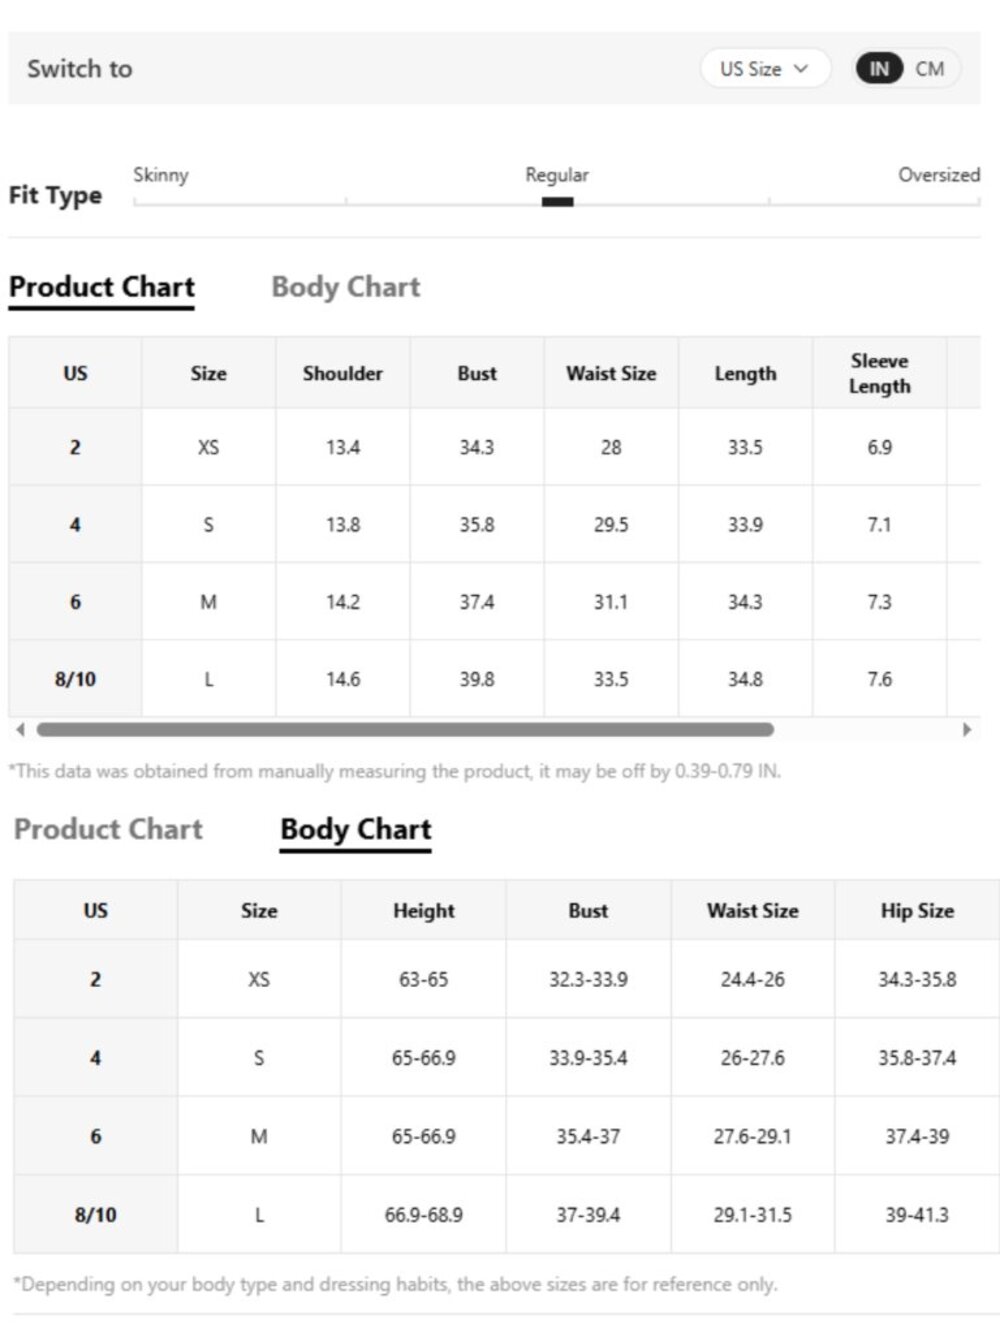This screenshot has height=1333, width=1000.
Task: Select the upper Body Chart tab
Action: click(346, 287)
